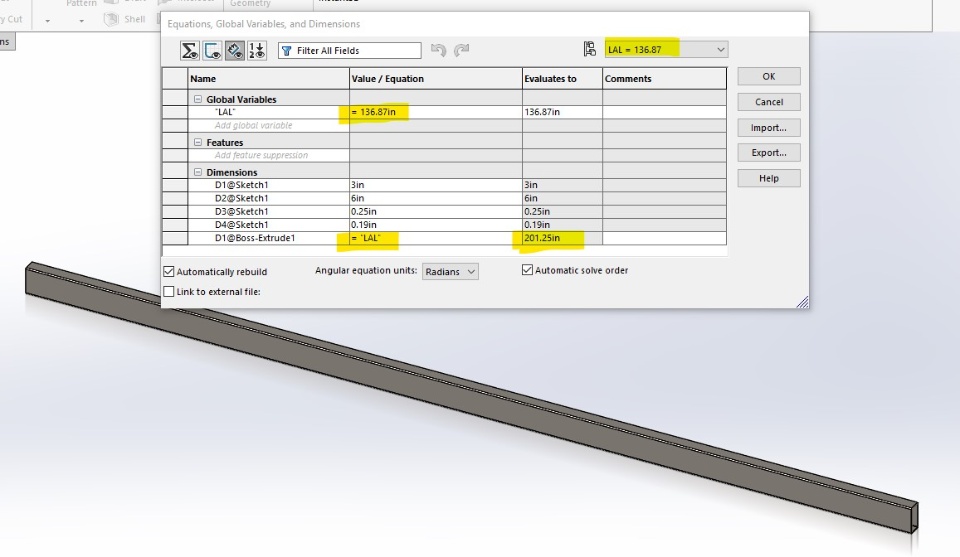Image resolution: width=960 pixels, height=557 pixels.
Task: Collapse the Global Variables section
Action: 198,99
